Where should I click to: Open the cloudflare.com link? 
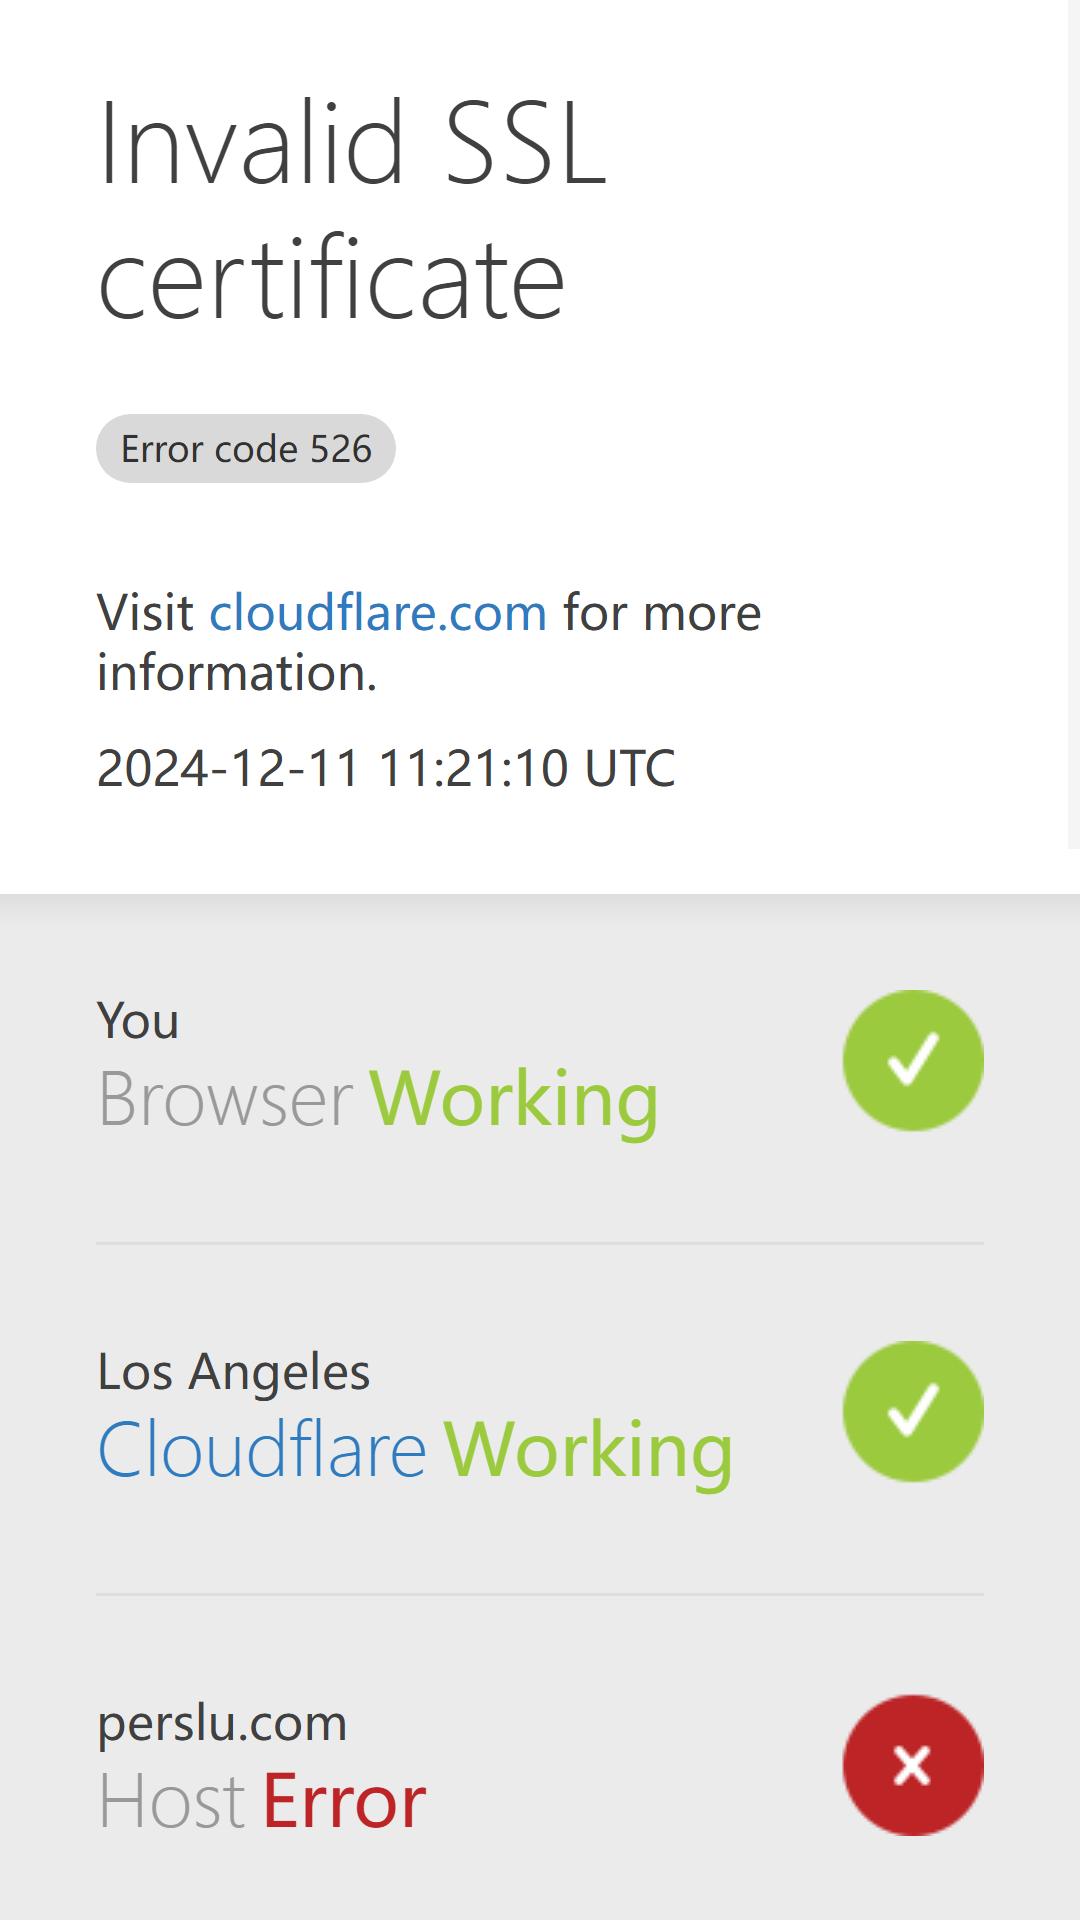click(378, 612)
